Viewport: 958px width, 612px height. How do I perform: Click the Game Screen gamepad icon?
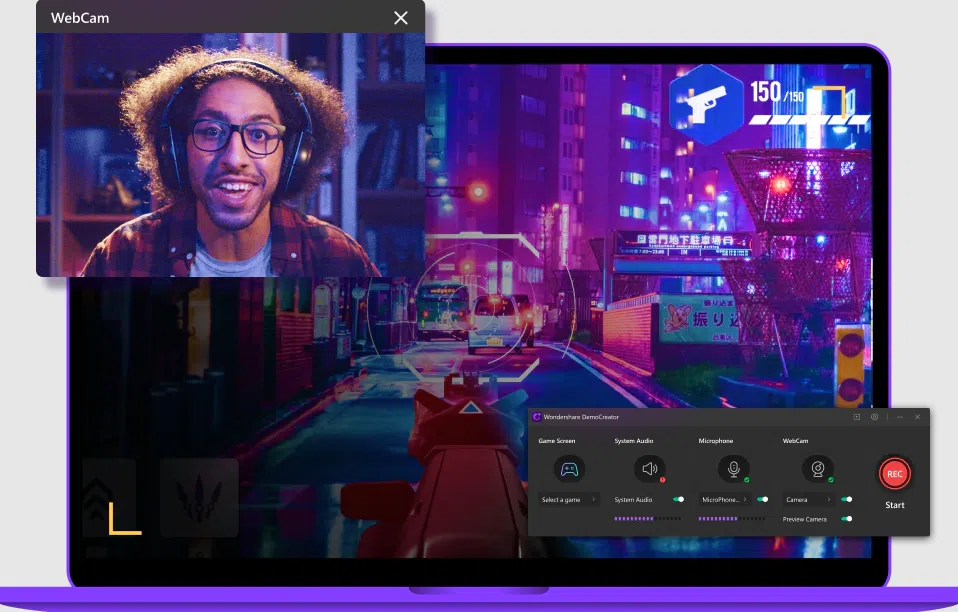(x=569, y=469)
